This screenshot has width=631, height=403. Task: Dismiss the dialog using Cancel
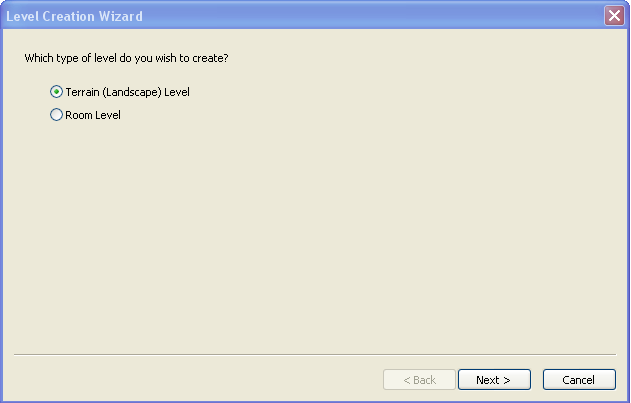pyautogui.click(x=578, y=380)
